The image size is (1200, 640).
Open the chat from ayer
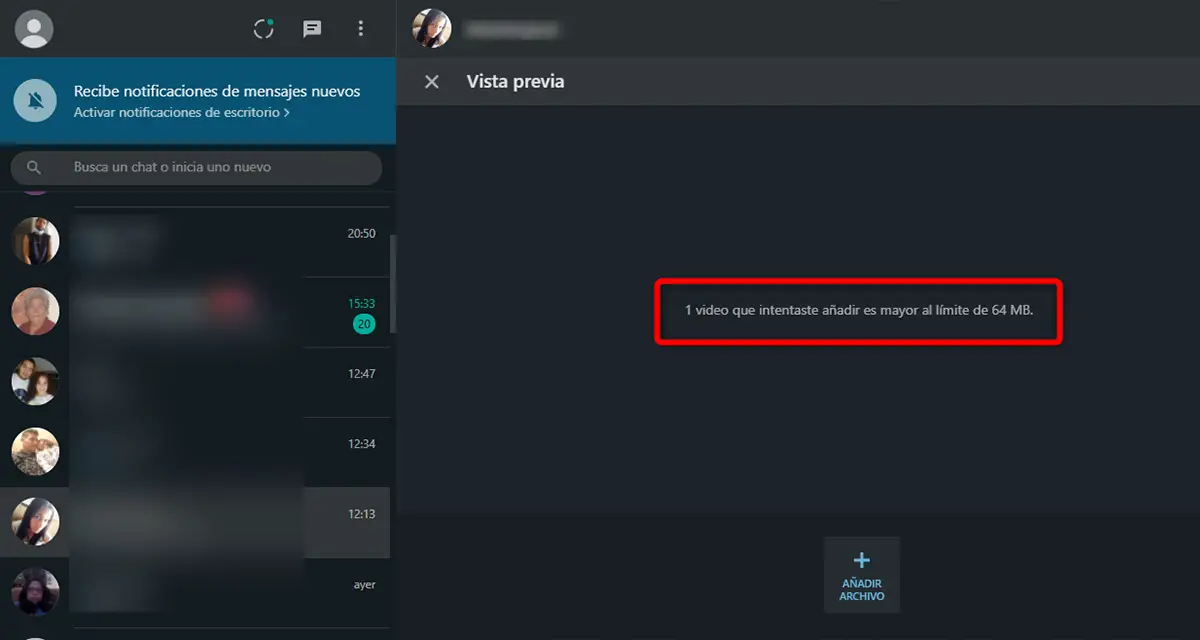coord(195,592)
